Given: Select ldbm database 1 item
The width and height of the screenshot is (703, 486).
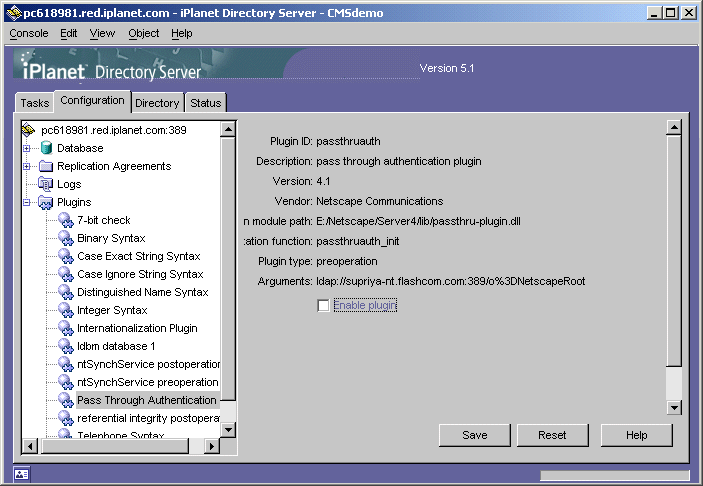Looking at the screenshot, I should click(116, 346).
